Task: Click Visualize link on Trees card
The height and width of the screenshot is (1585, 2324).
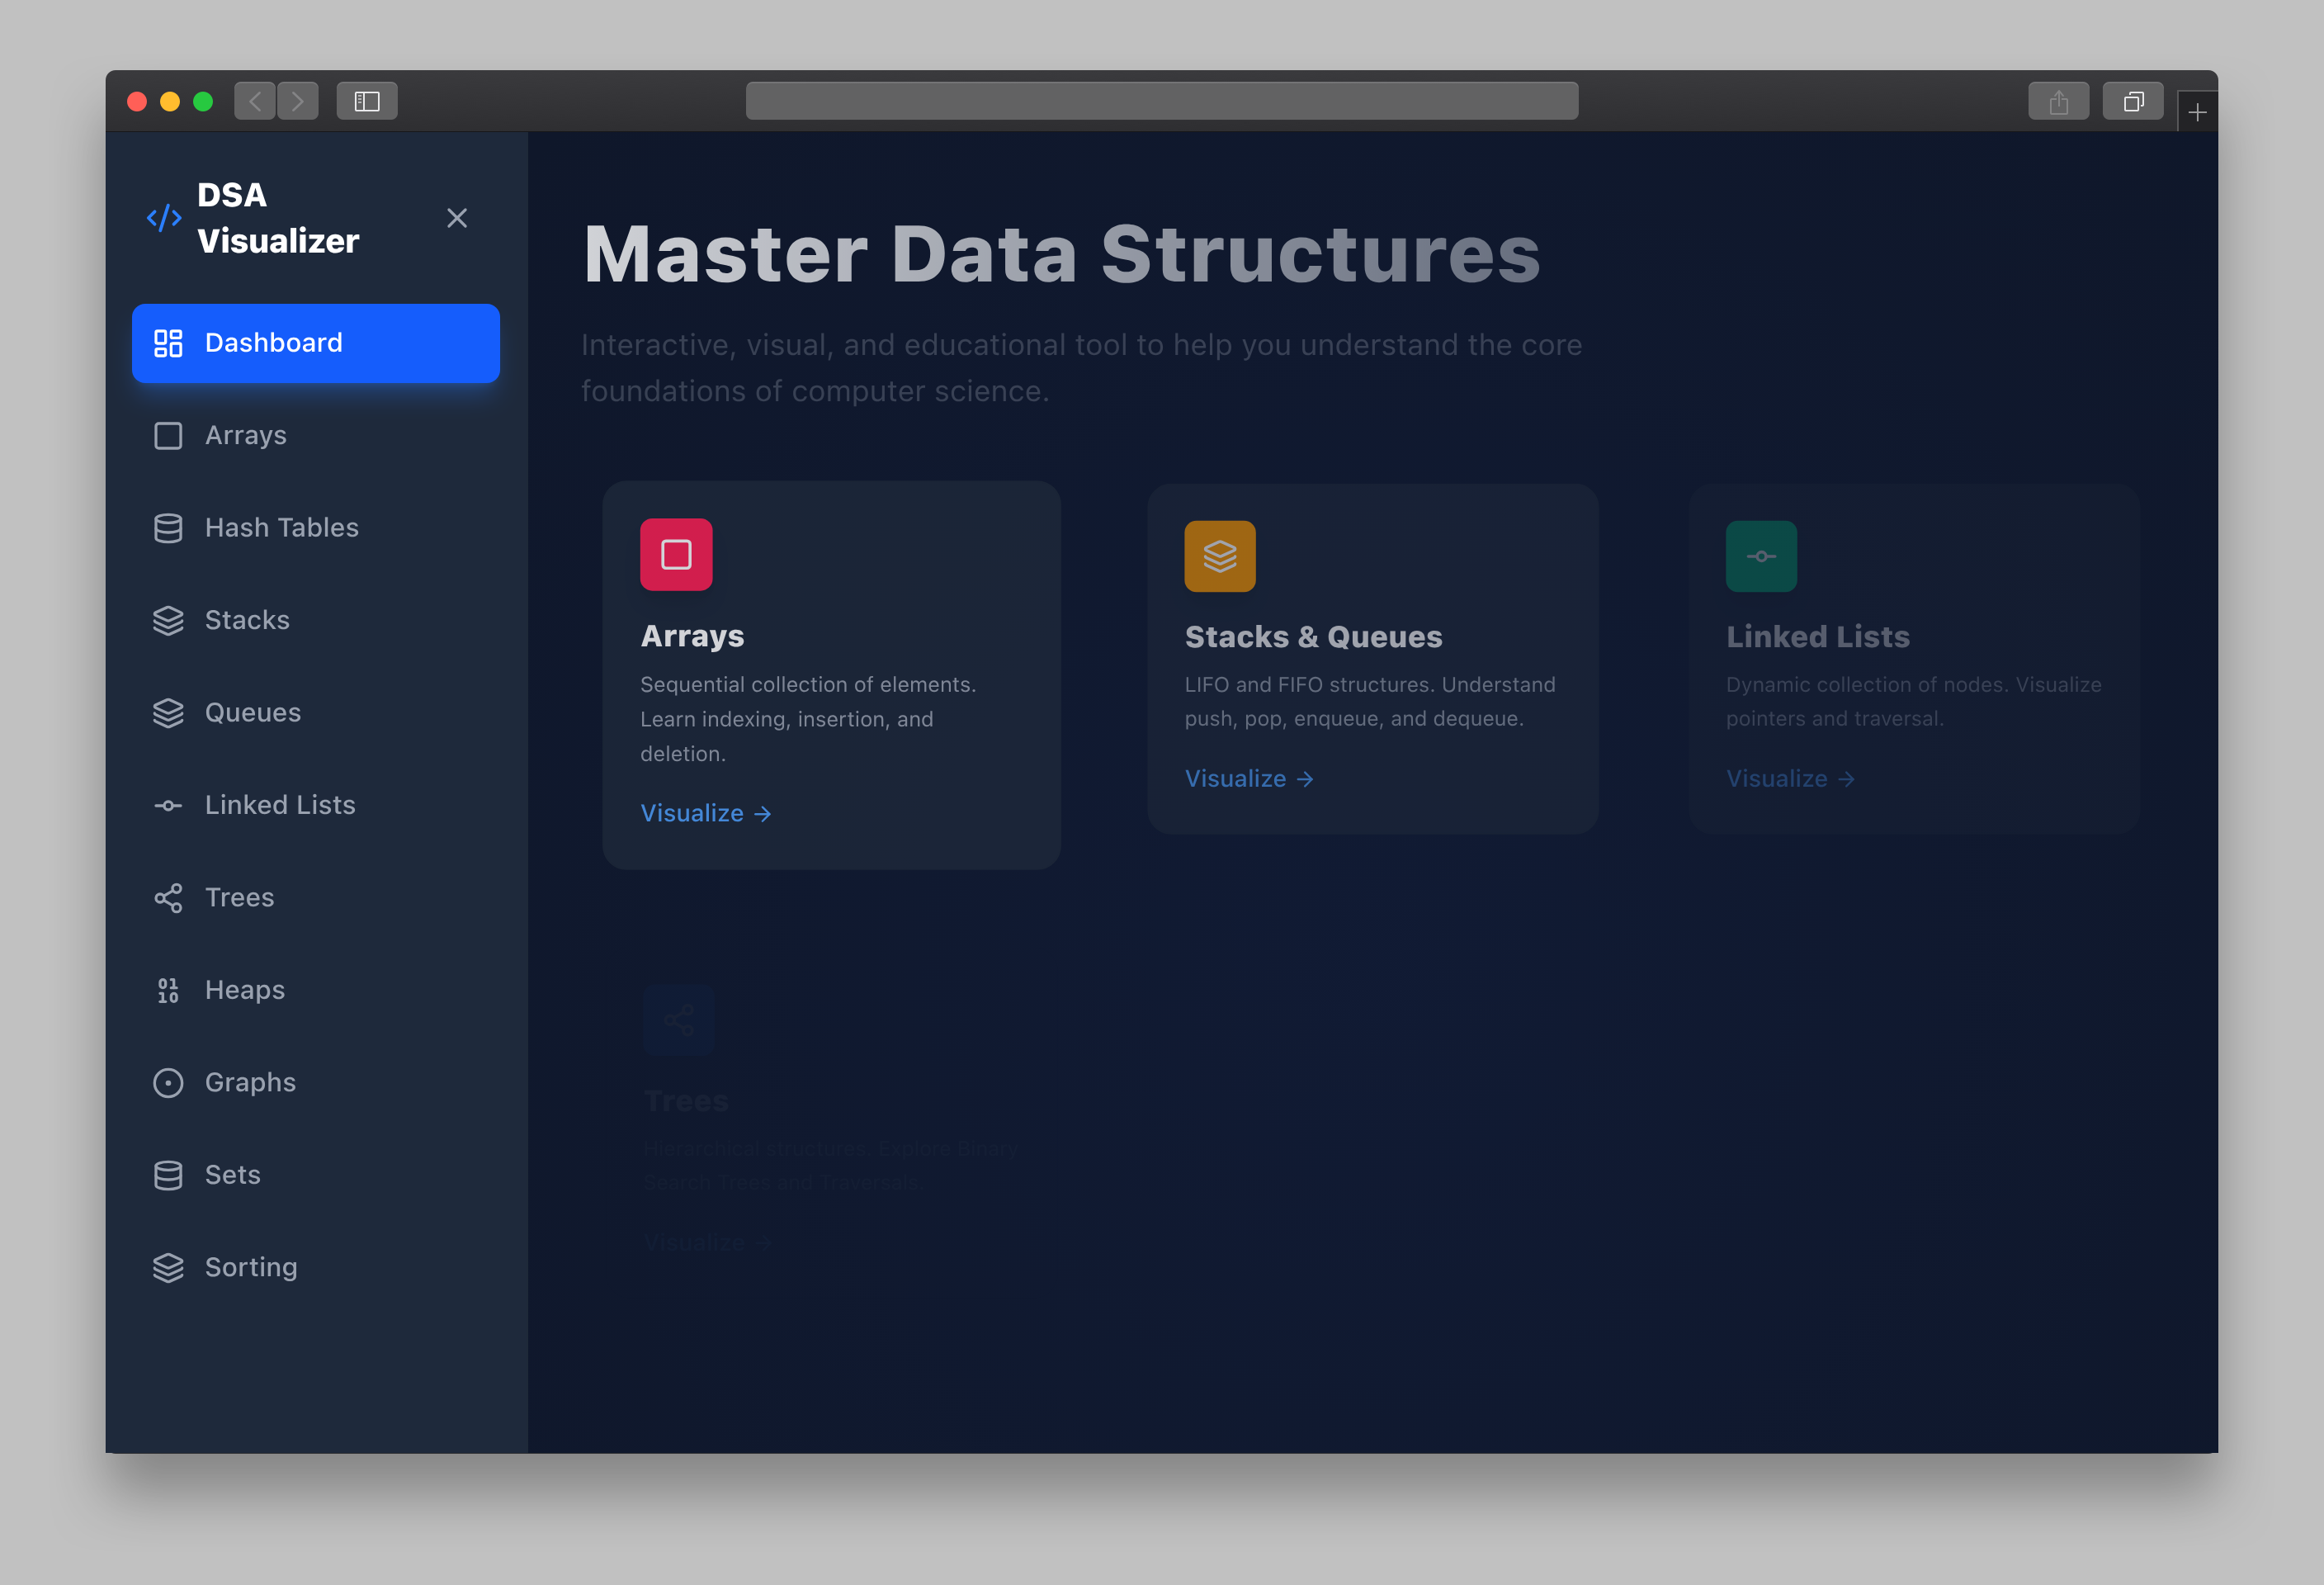Action: [708, 1243]
